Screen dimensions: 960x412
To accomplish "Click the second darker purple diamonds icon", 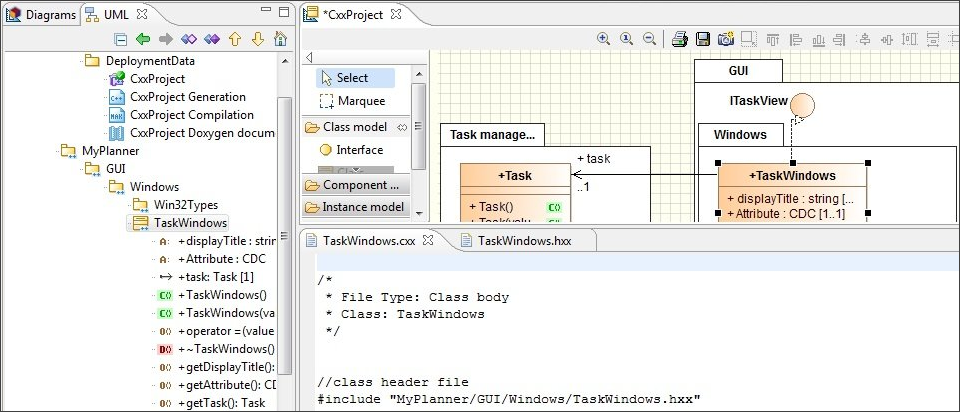I will (212, 39).
